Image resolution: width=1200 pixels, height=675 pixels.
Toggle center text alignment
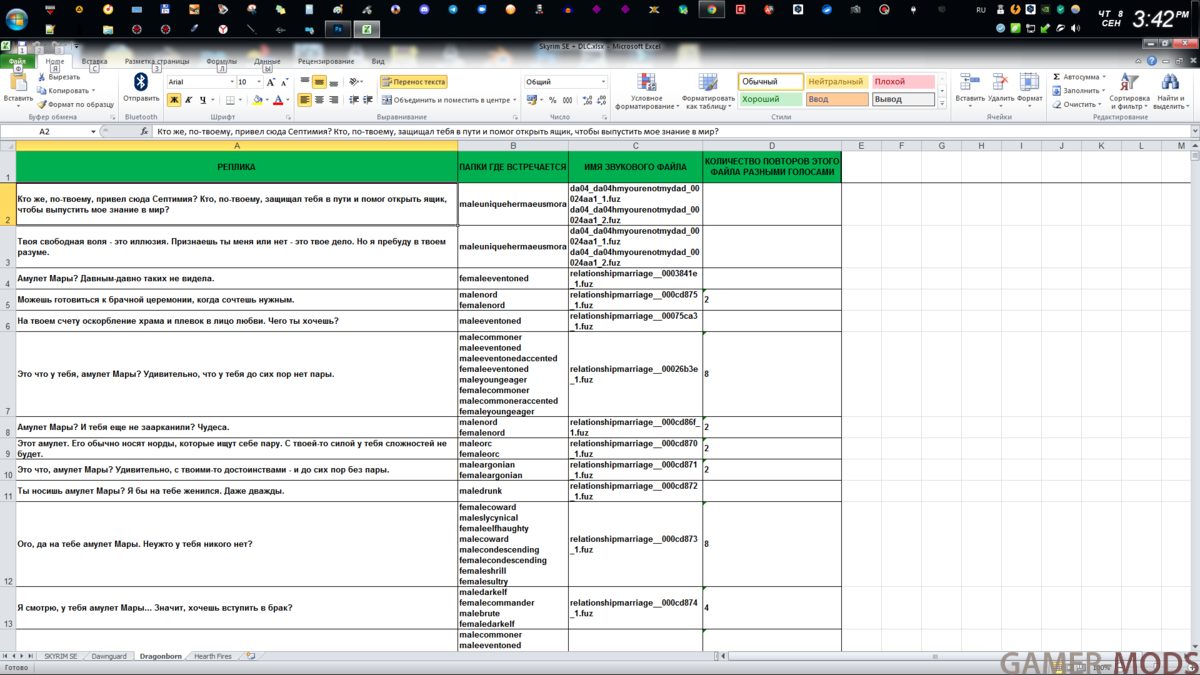pyautogui.click(x=319, y=100)
